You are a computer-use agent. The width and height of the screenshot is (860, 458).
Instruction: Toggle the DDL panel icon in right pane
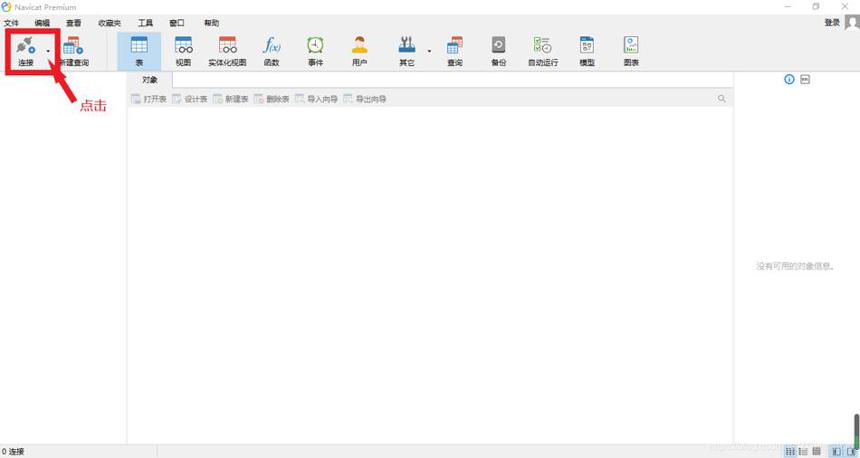click(x=805, y=80)
